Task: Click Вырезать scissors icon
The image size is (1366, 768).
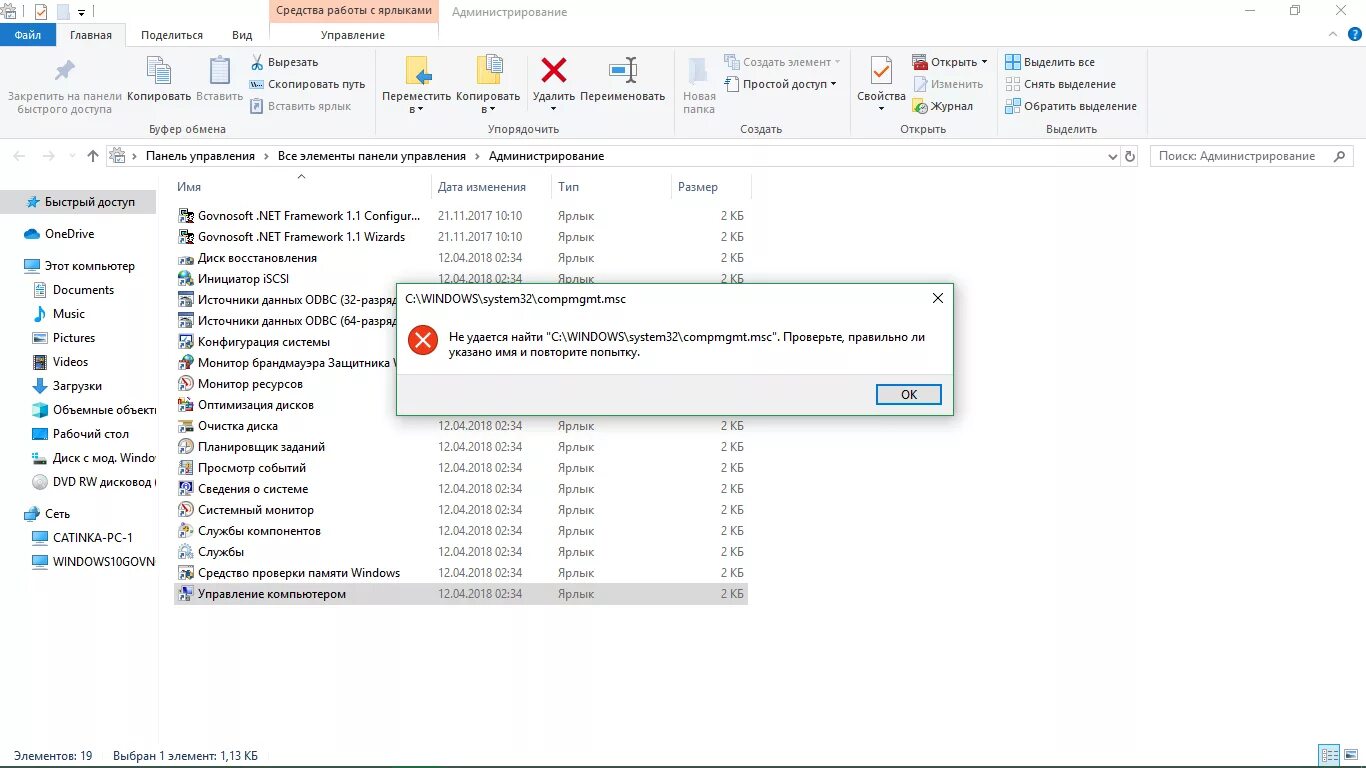Action: [257, 62]
